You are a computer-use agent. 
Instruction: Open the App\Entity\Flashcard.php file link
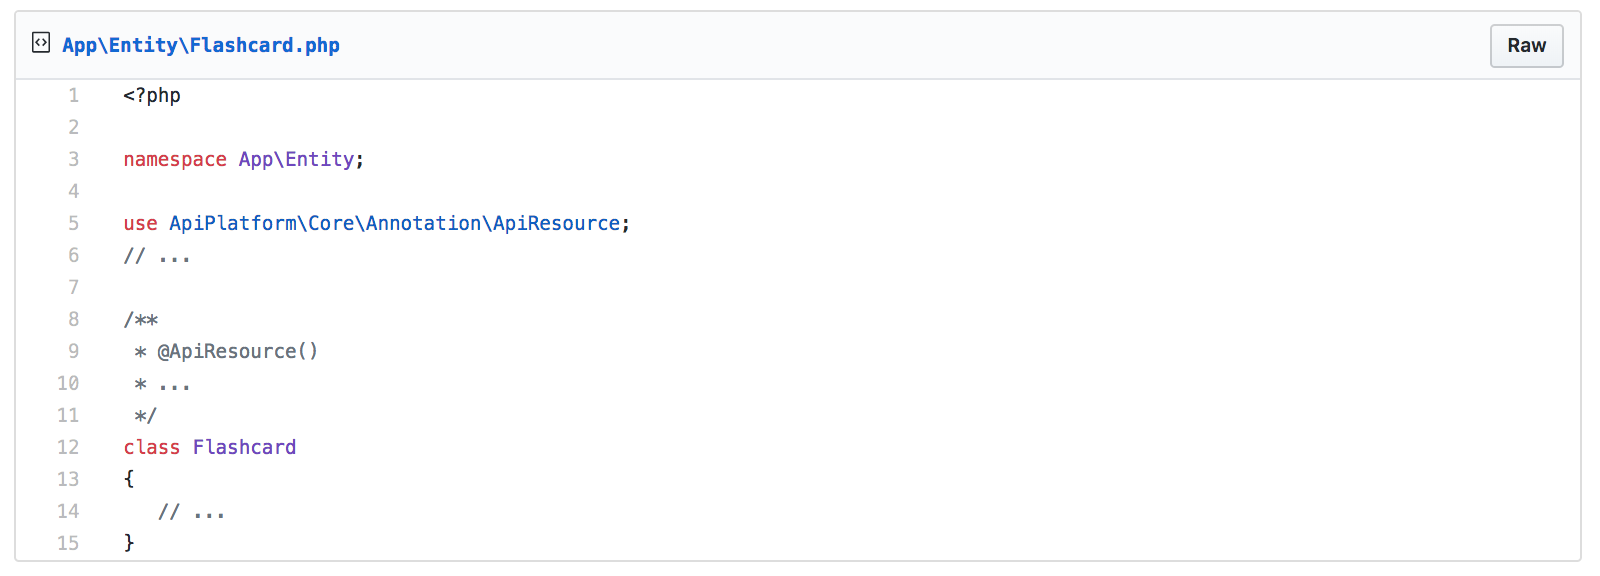[x=201, y=45]
